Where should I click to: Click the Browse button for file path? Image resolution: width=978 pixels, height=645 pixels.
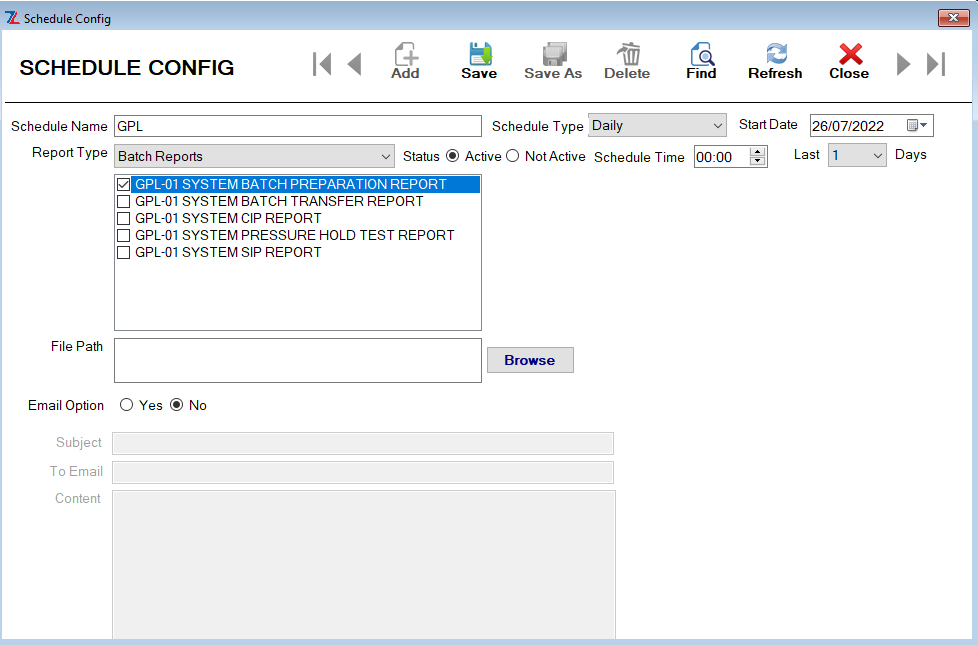click(x=530, y=360)
